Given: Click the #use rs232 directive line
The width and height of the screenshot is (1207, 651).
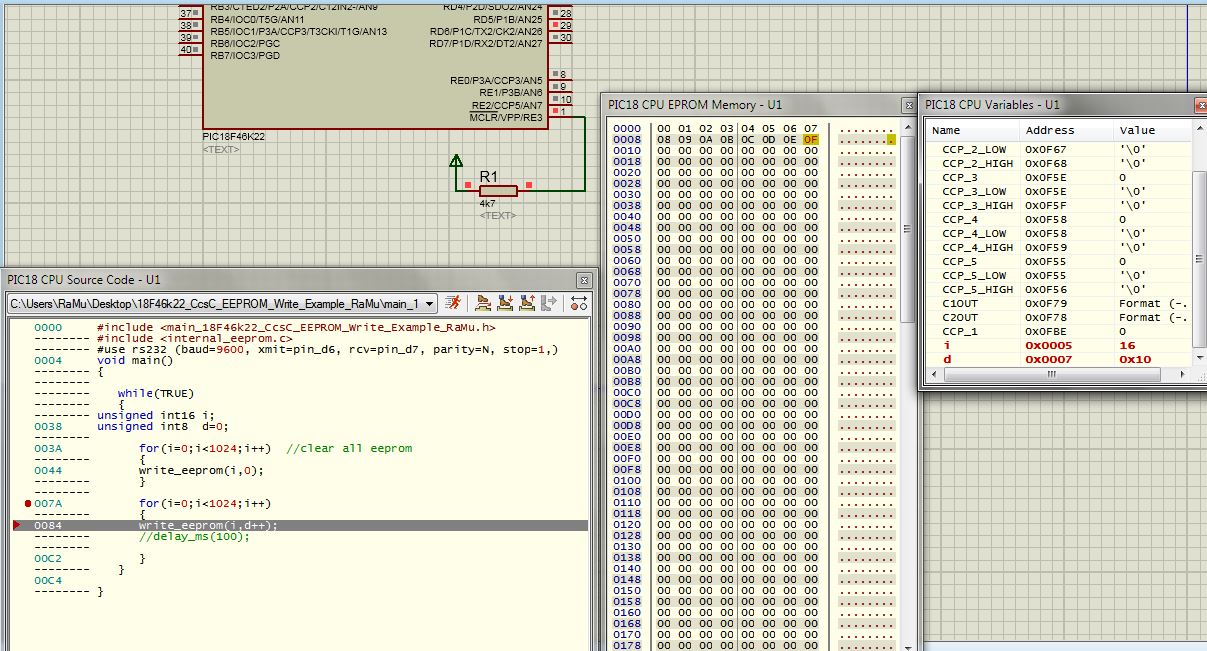Looking at the screenshot, I should (327, 349).
